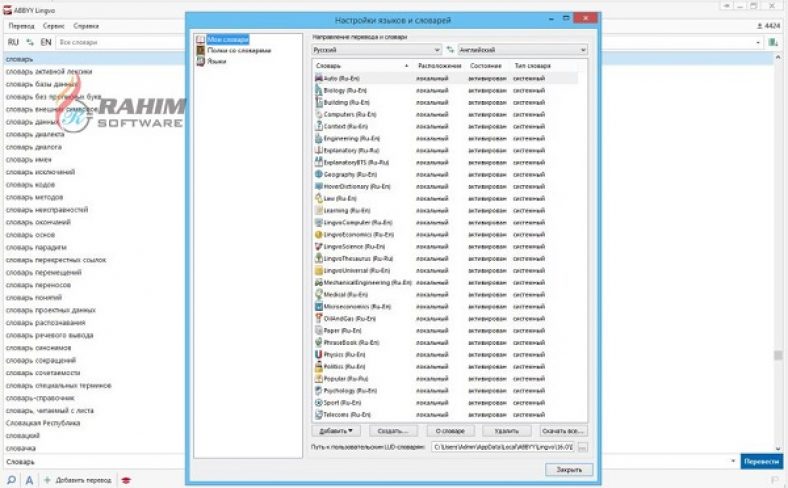Click the letter A icon in bottom toolbar
The width and height of the screenshot is (788, 488).
[29, 480]
